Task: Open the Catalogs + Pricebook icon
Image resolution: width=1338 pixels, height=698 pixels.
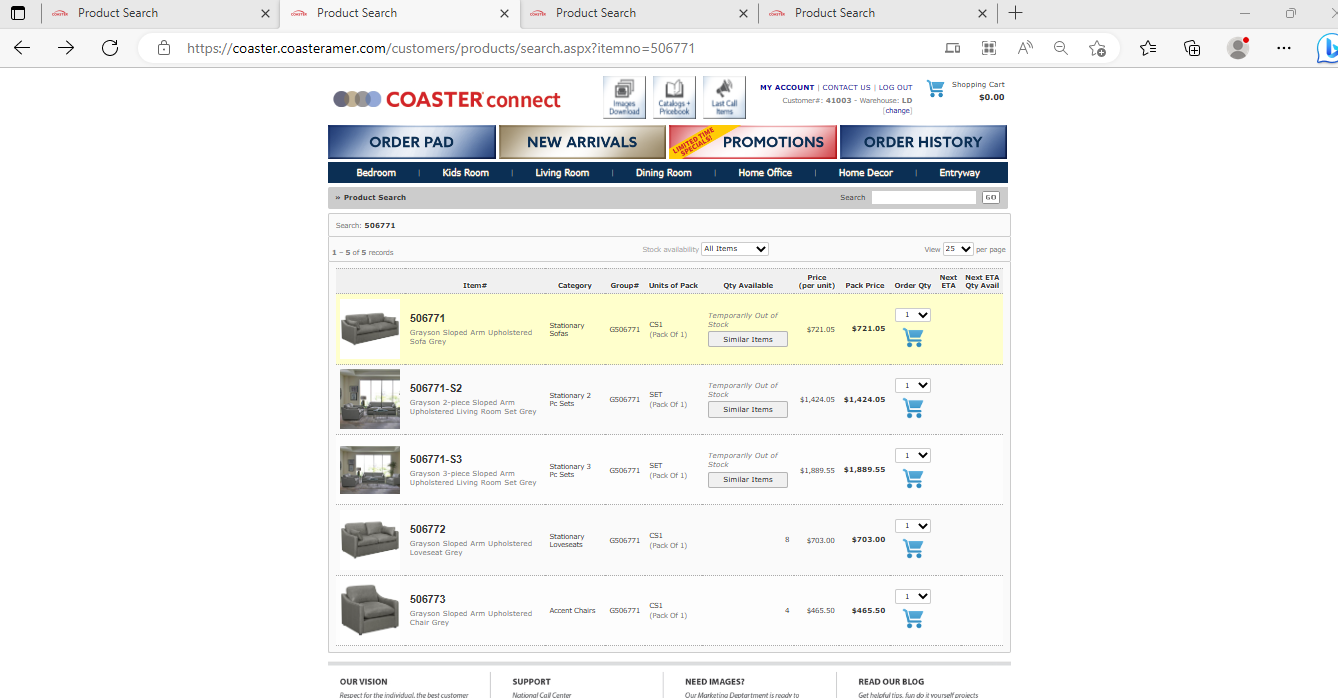Action: click(674, 97)
